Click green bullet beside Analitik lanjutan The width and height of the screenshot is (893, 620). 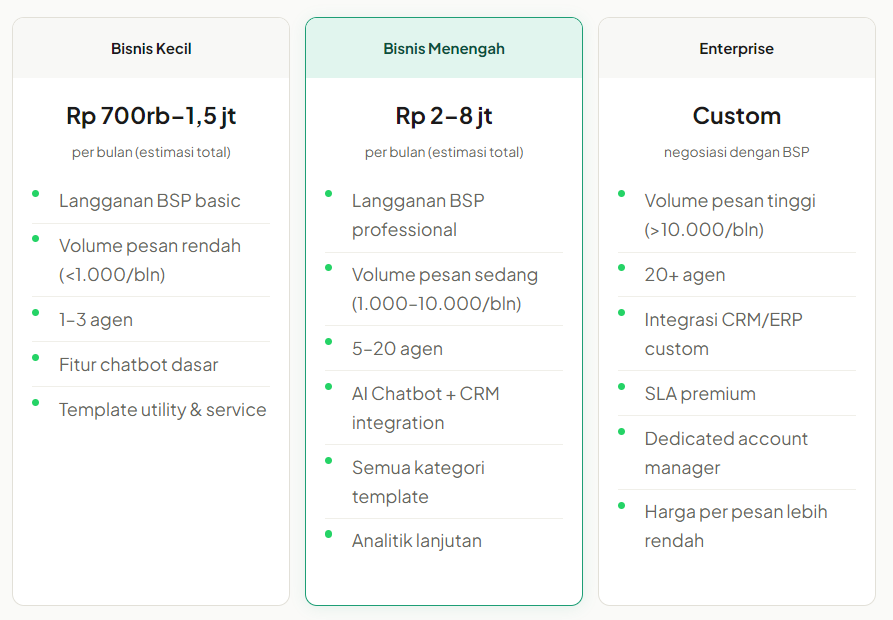tap(329, 534)
